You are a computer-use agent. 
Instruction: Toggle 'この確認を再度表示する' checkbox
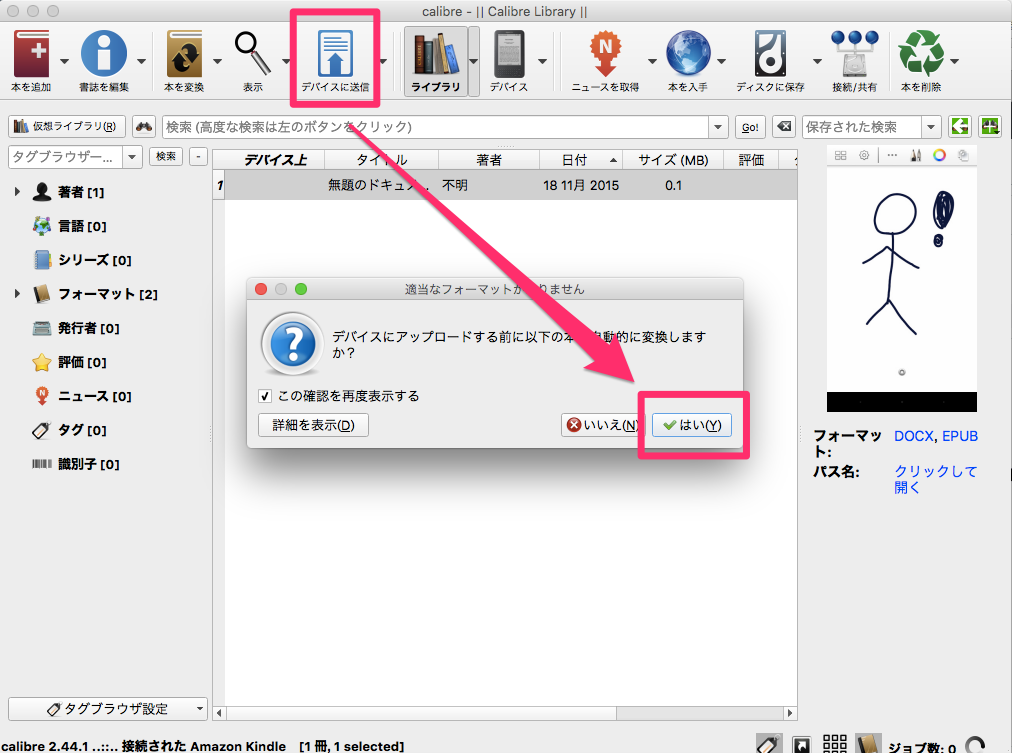click(265, 396)
